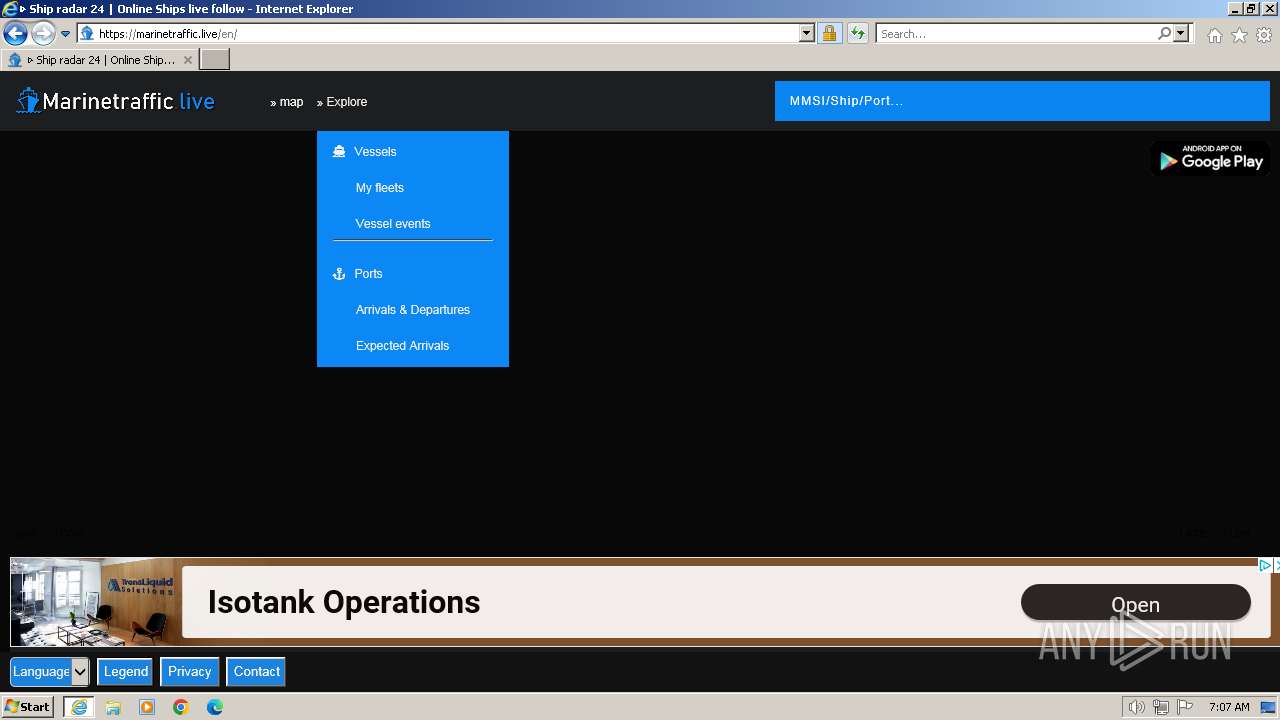
Task: Click the Ports anchor icon in menu
Action: (x=339, y=274)
